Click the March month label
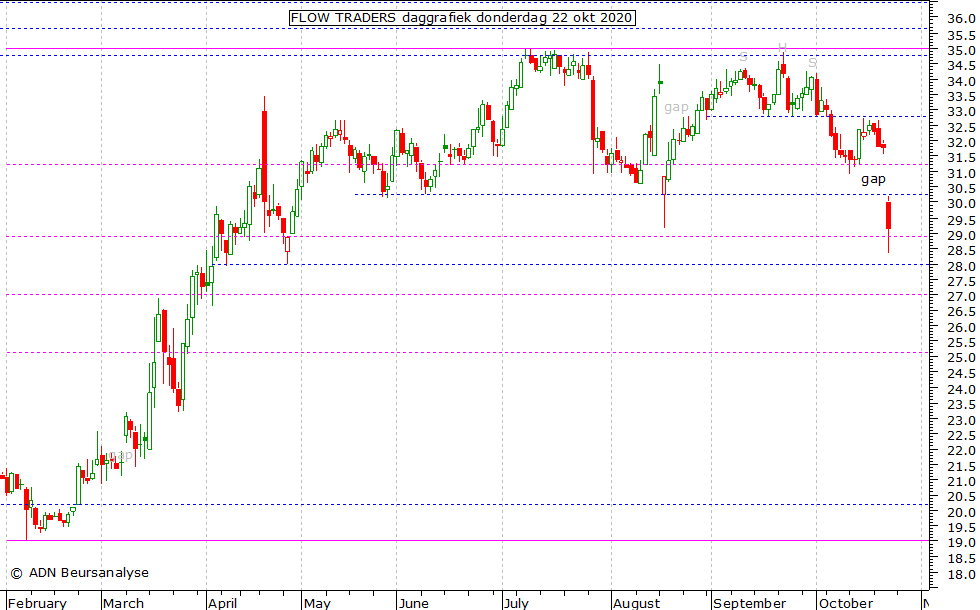Viewport: 980px width, 610px height. [x=123, y=603]
